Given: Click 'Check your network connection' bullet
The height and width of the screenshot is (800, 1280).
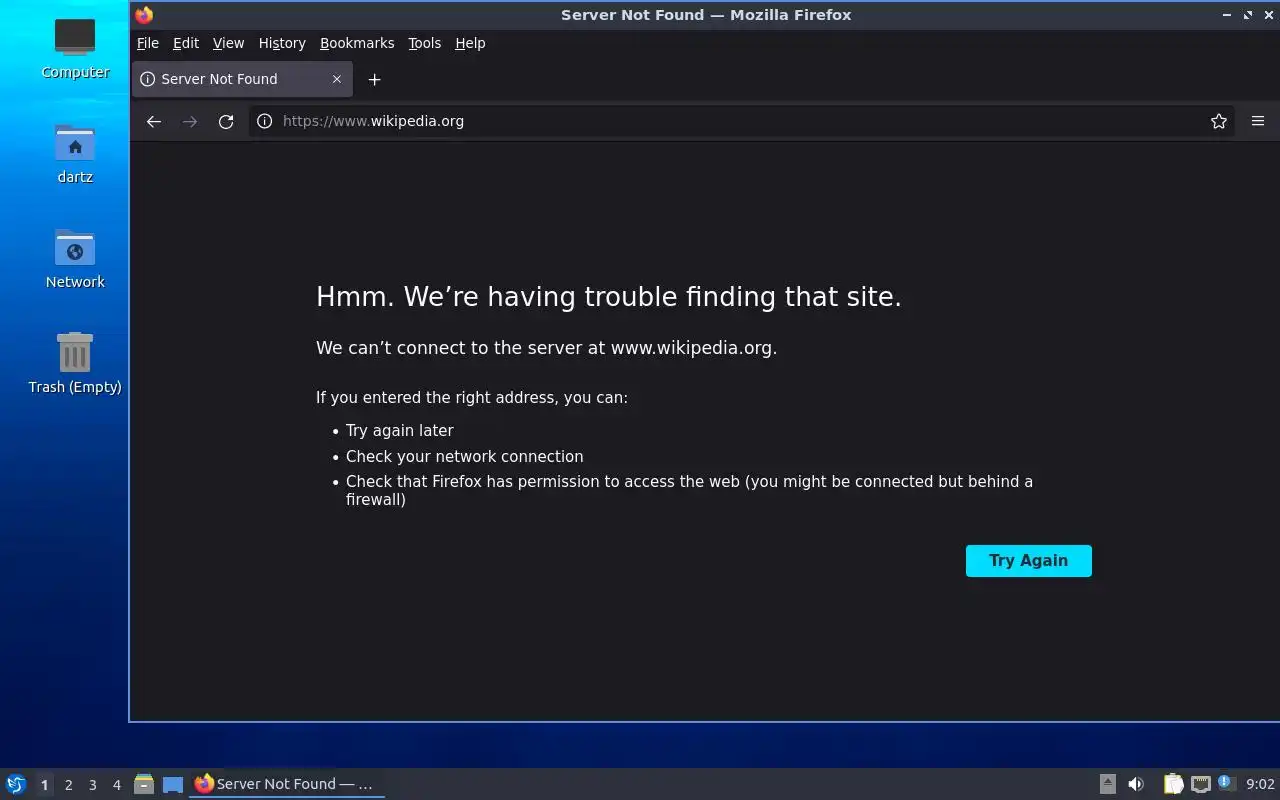Looking at the screenshot, I should 464,457.
